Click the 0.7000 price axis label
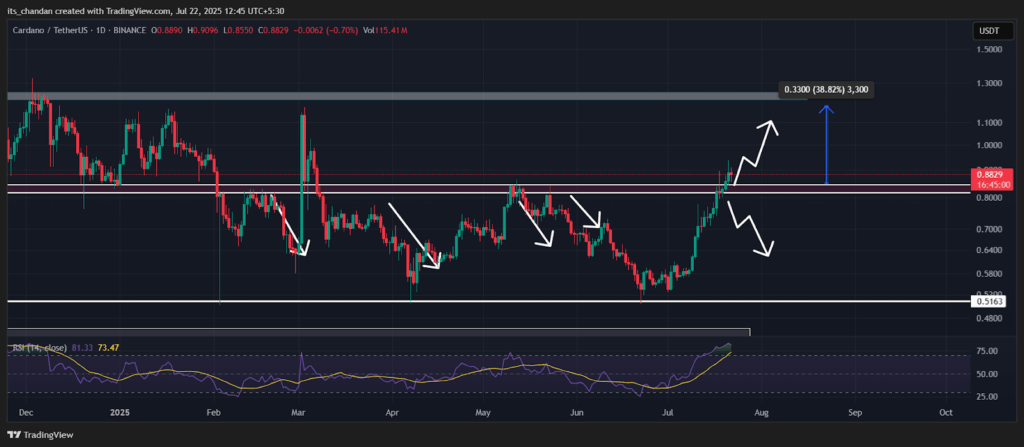The image size is (1024, 447). (987, 229)
